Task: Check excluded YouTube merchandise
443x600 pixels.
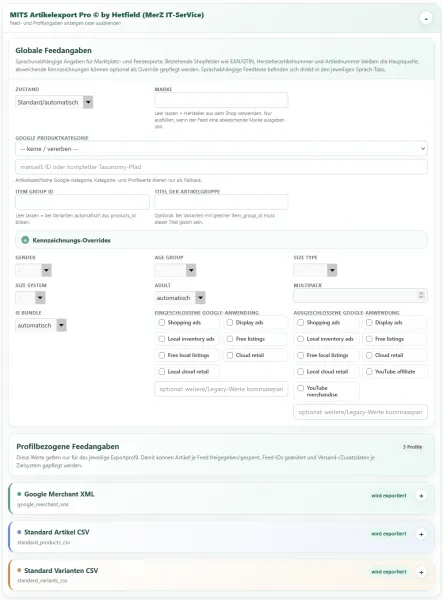Action: (x=300, y=388)
